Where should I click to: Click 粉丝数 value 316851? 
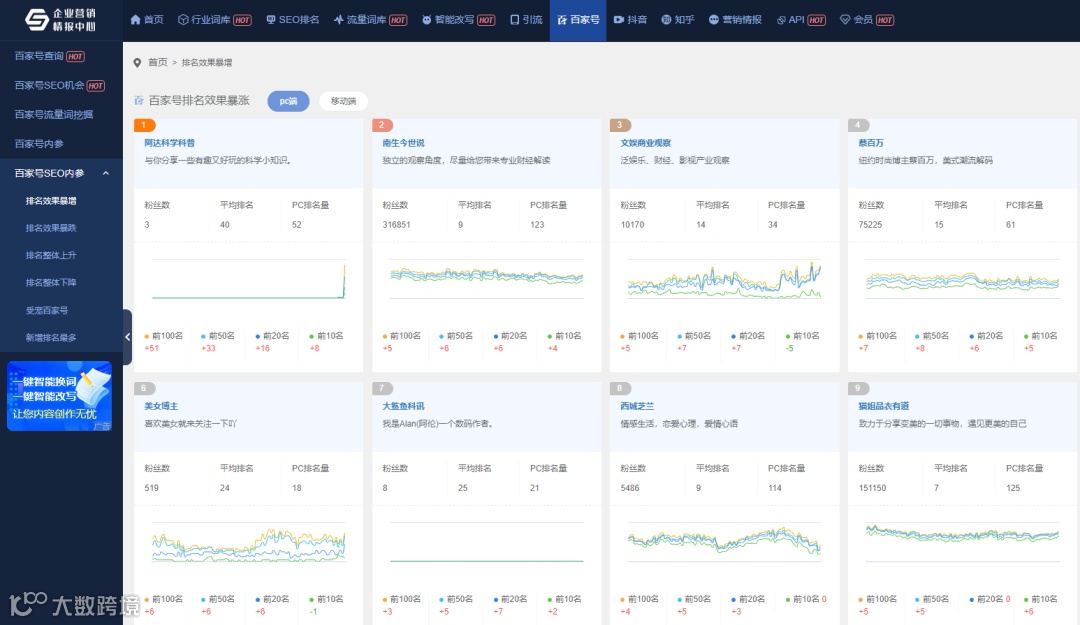pos(396,225)
